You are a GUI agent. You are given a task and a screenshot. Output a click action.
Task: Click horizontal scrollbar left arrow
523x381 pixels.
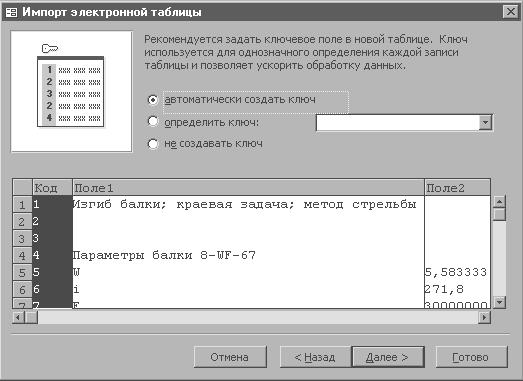19,317
